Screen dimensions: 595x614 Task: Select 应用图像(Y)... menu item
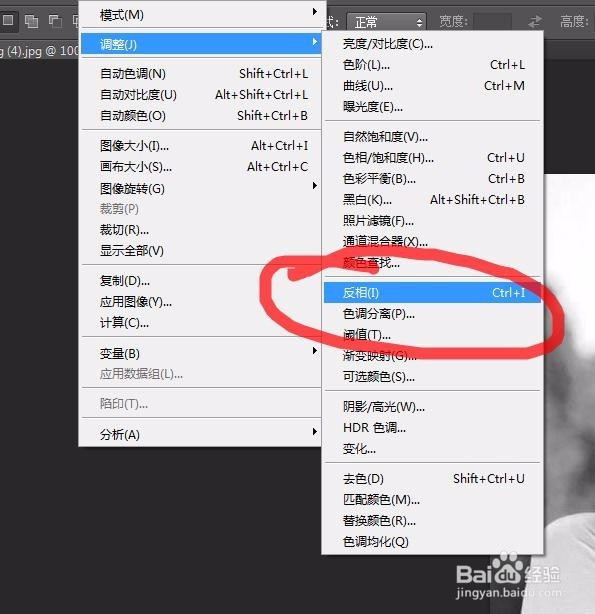(x=202, y=302)
